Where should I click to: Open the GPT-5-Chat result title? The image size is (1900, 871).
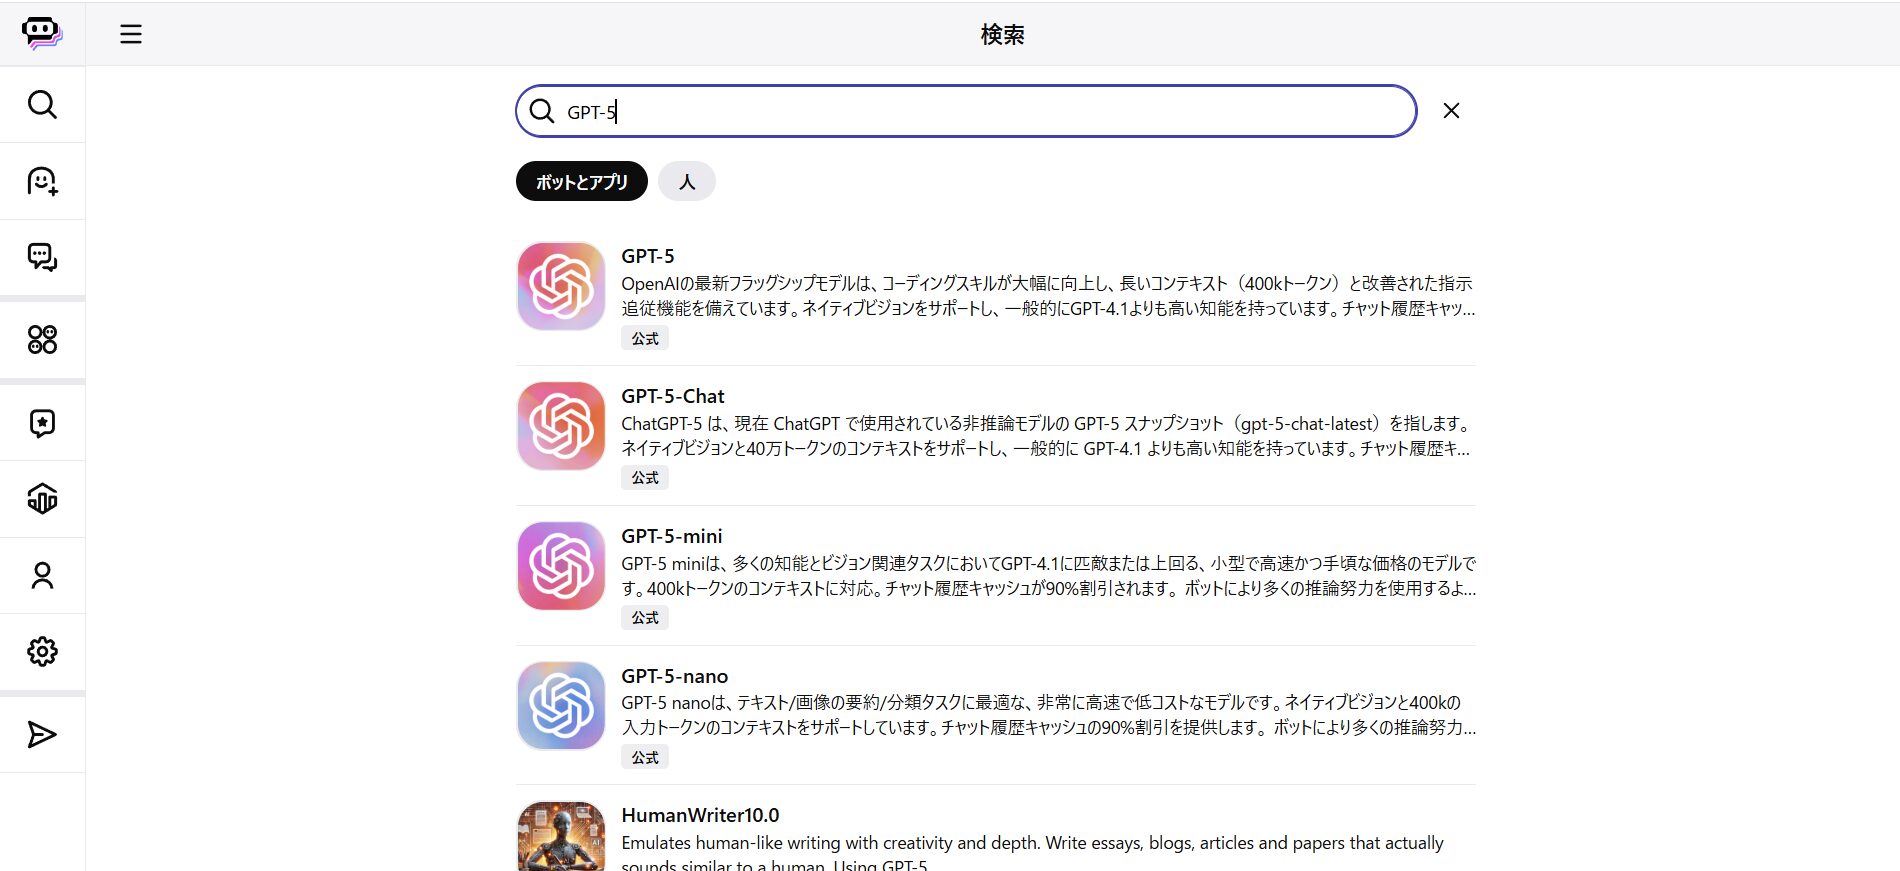pos(672,396)
